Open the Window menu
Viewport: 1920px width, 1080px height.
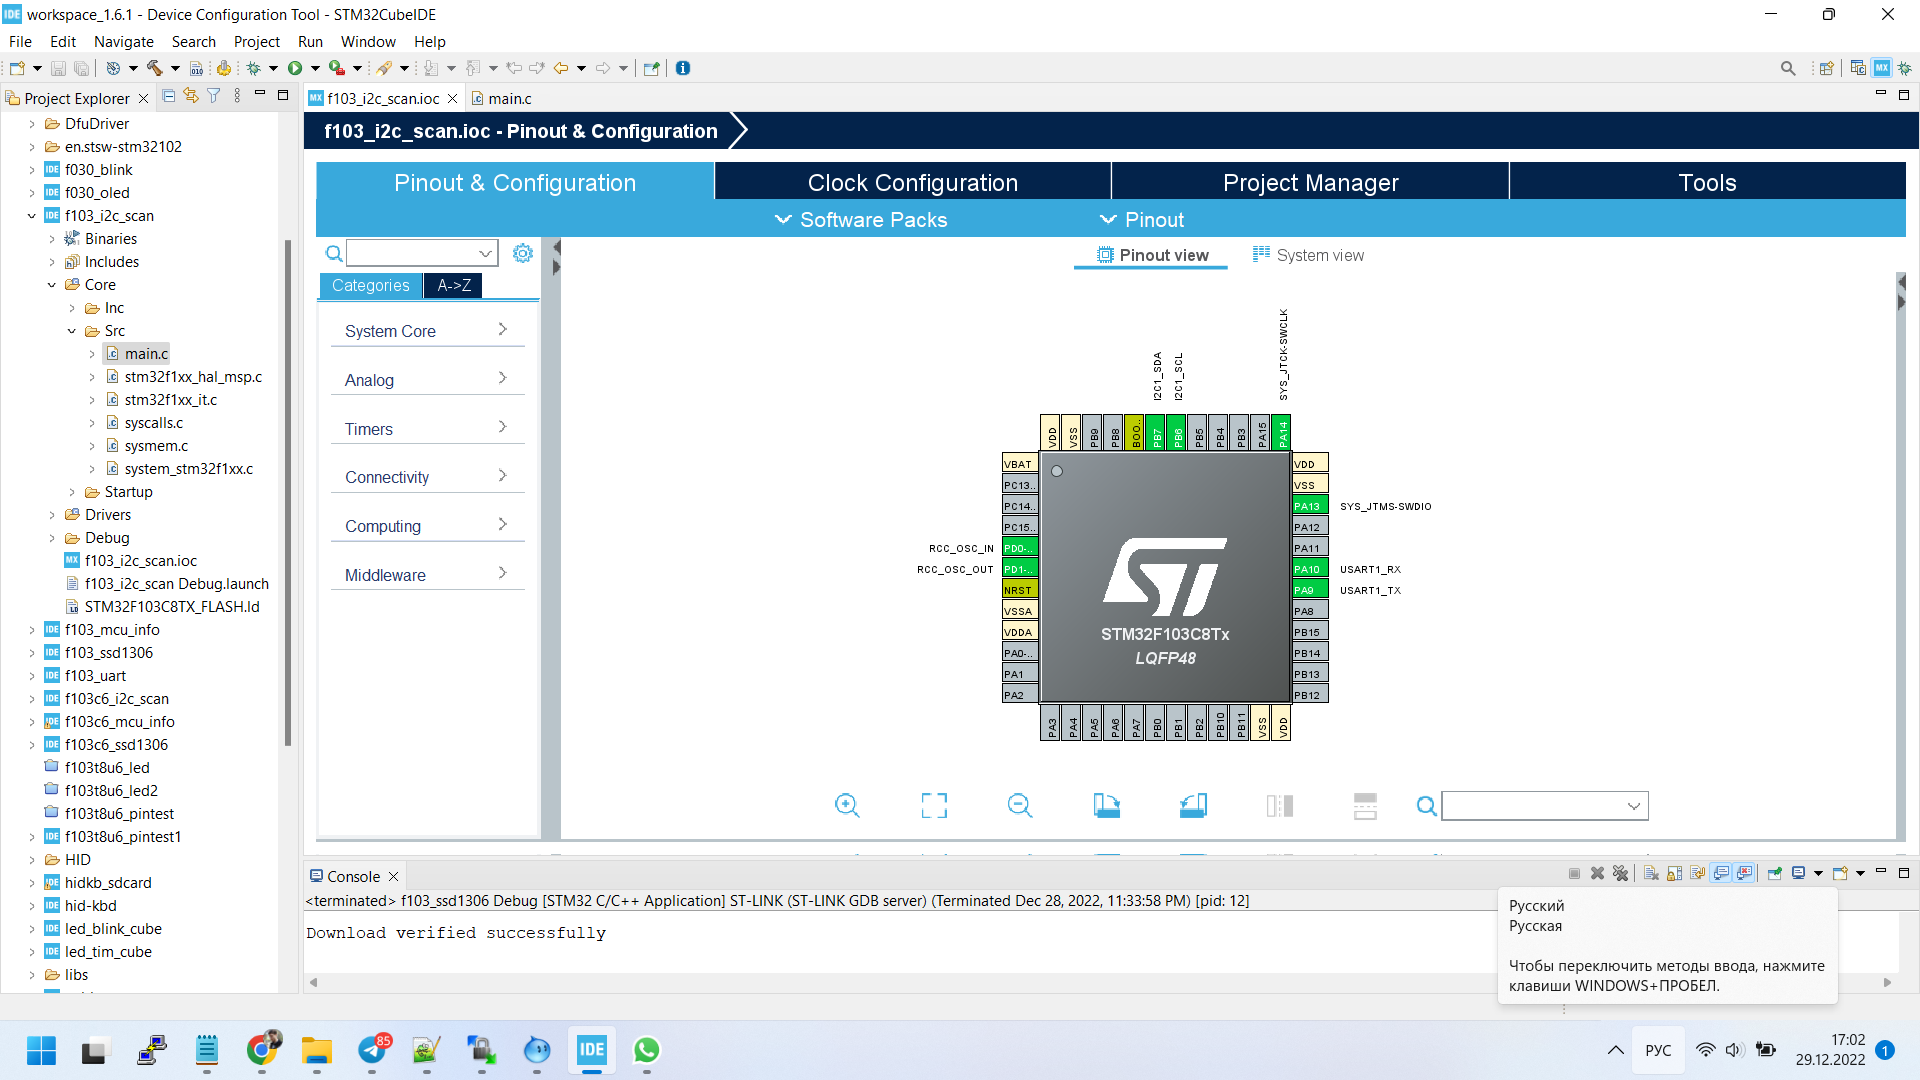click(x=368, y=42)
